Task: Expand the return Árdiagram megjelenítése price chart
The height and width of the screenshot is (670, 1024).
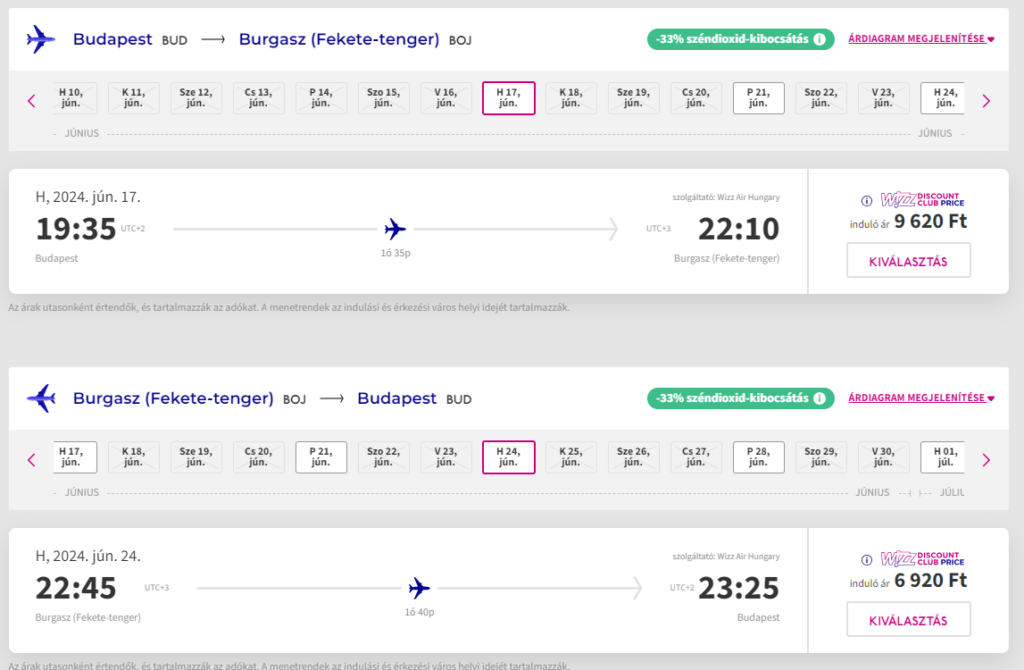Action: [921, 398]
